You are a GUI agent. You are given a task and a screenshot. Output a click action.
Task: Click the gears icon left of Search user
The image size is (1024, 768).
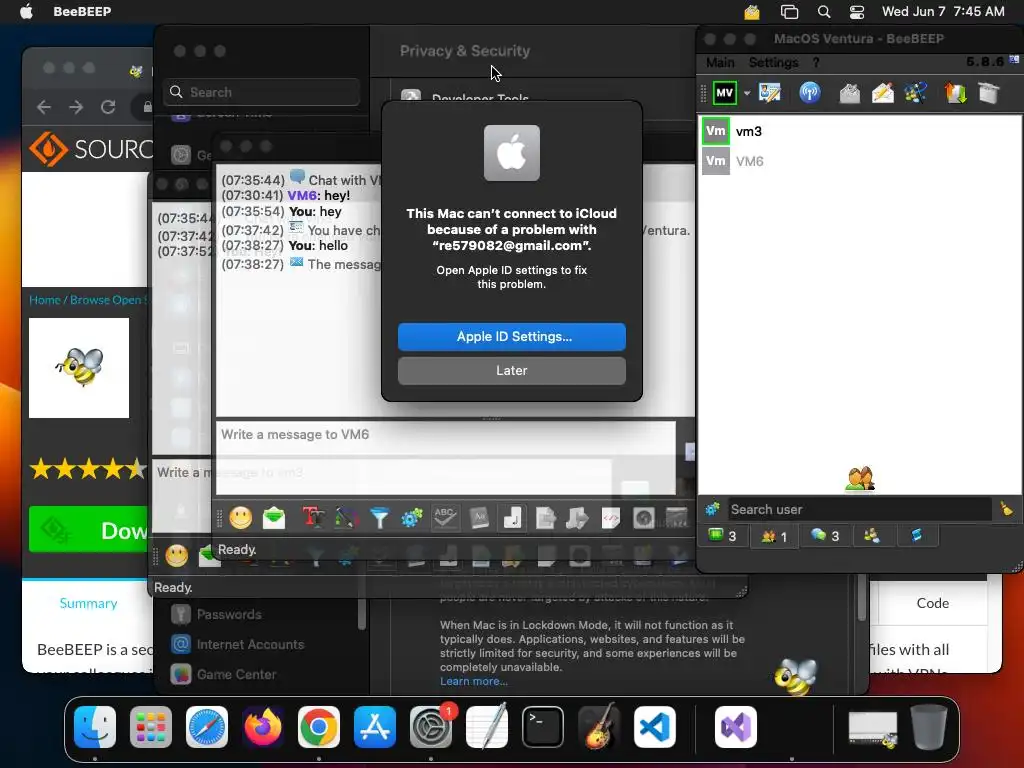pos(712,509)
